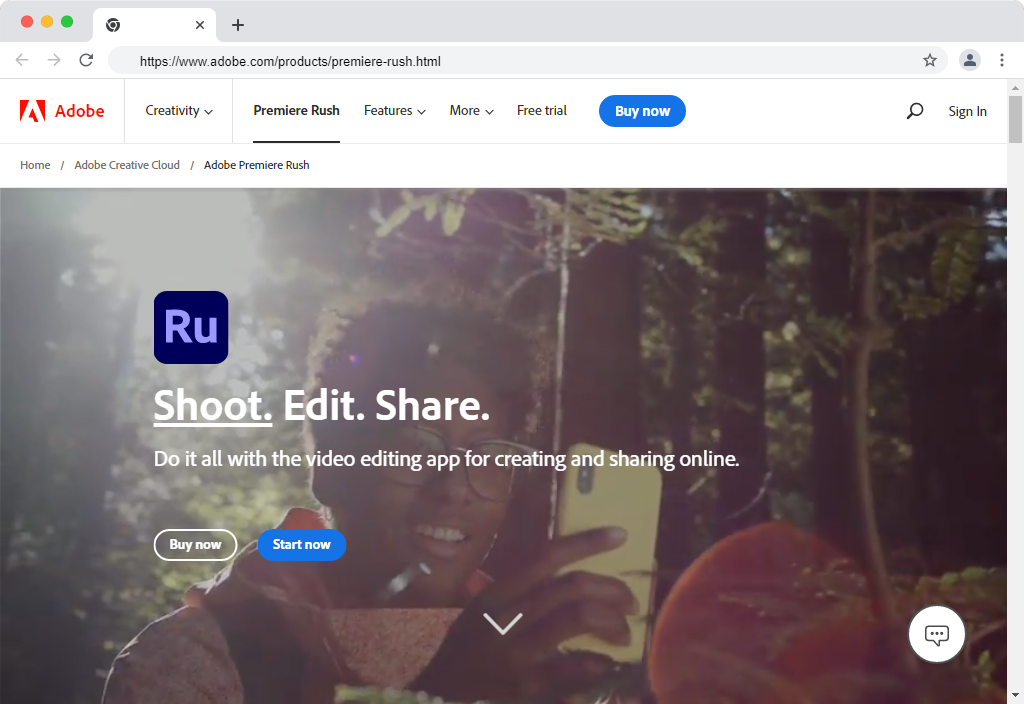Bookmark this page with star icon
Viewport: 1024px width, 704px height.
click(929, 61)
